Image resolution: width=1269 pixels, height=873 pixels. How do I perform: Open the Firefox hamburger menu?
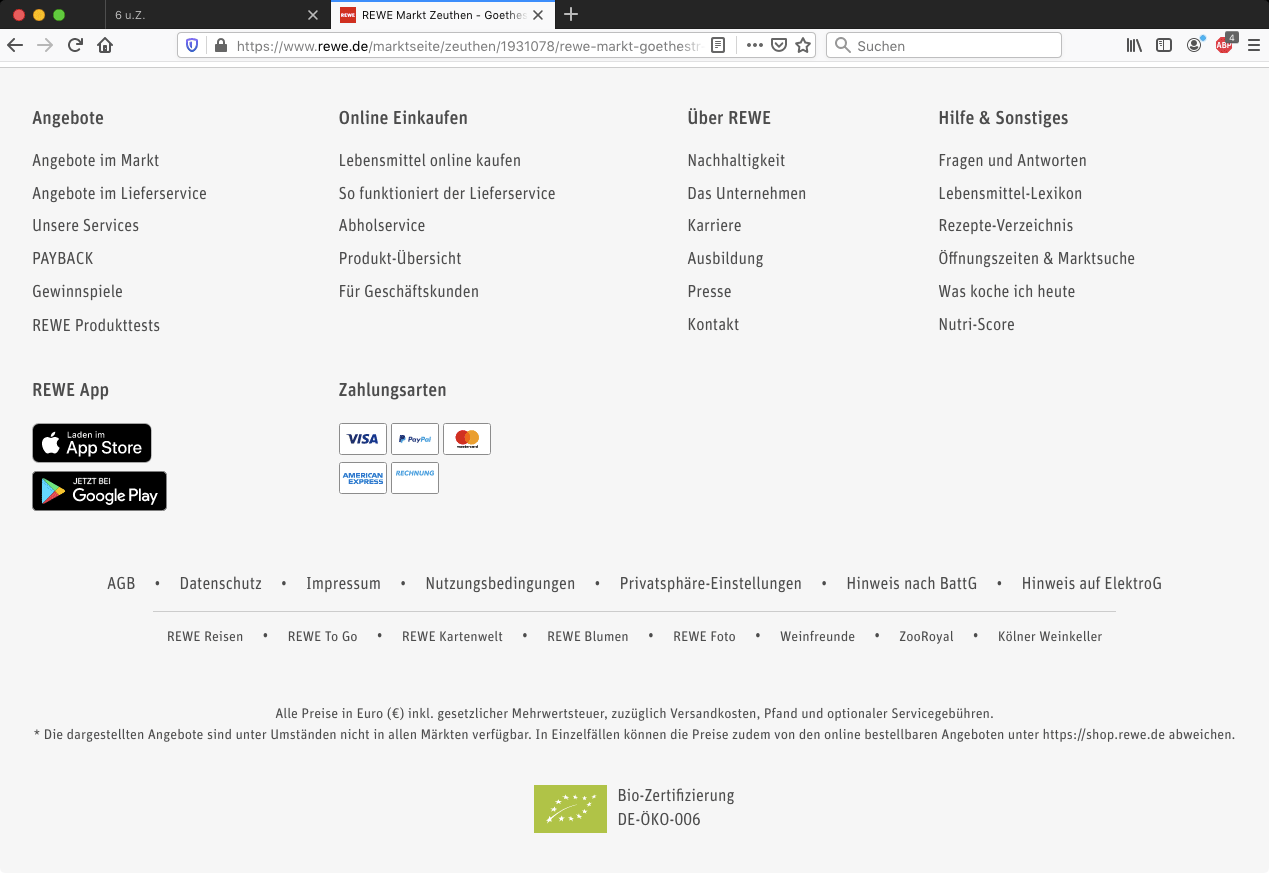[x=1254, y=45]
